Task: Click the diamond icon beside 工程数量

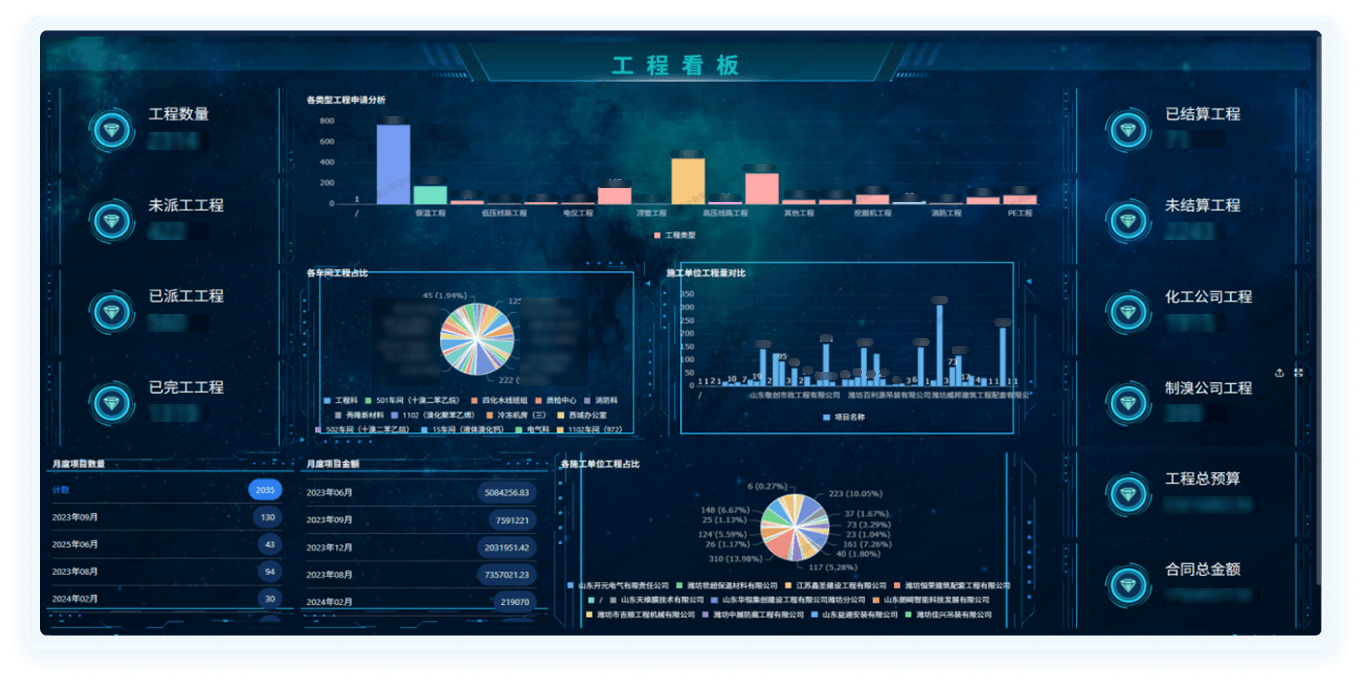Action: [x=111, y=130]
